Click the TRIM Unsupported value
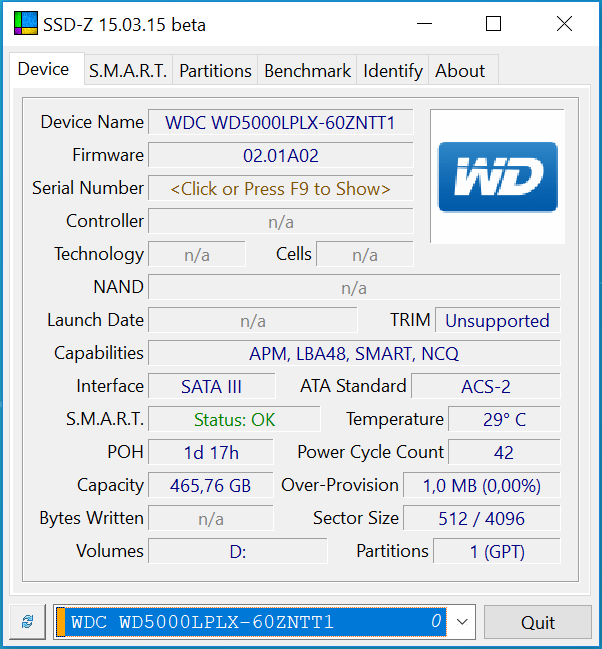This screenshot has width=602, height=649. click(497, 321)
